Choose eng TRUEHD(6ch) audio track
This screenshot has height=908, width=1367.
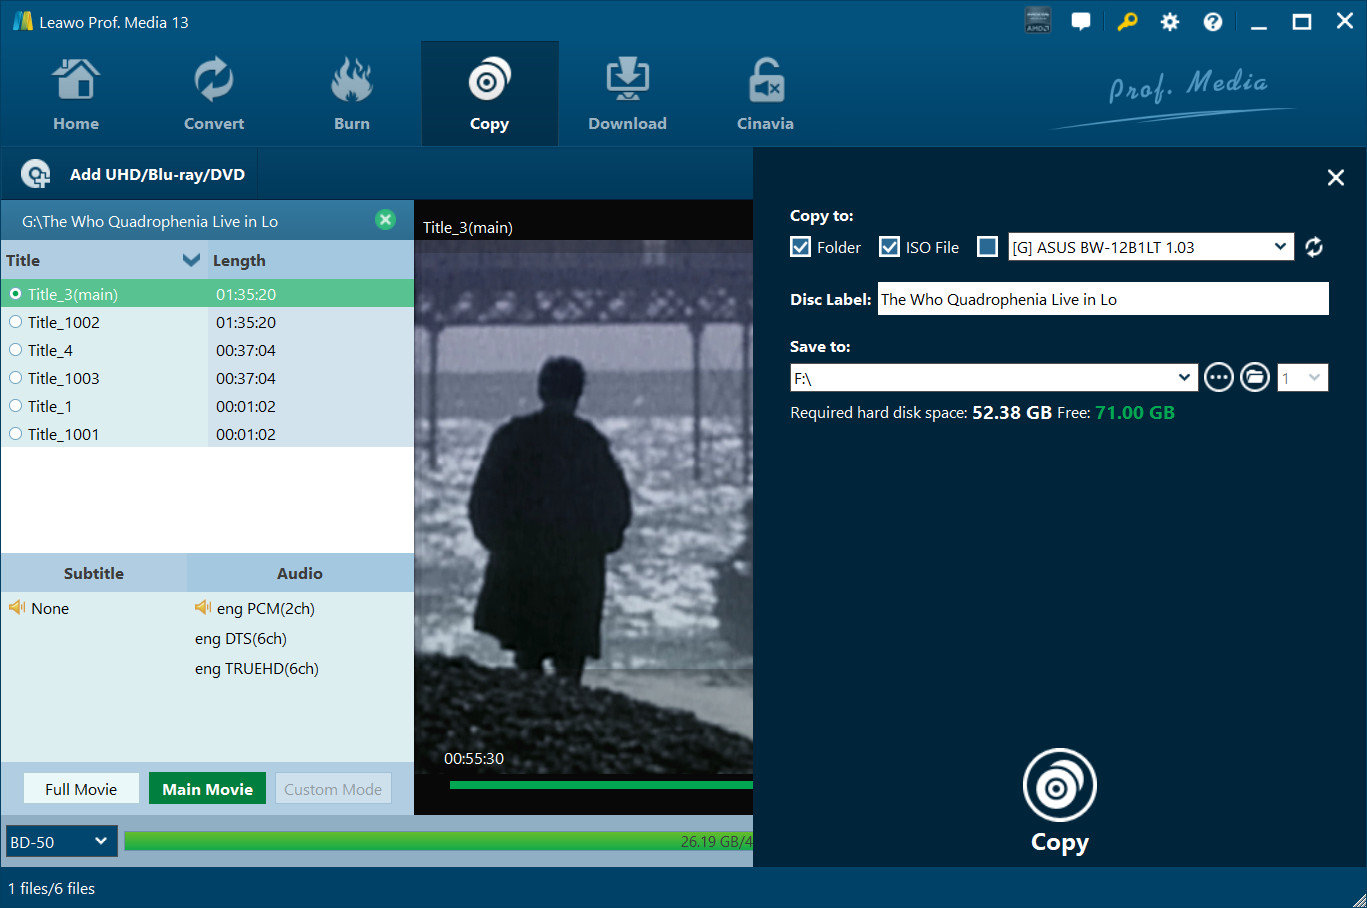coord(257,668)
